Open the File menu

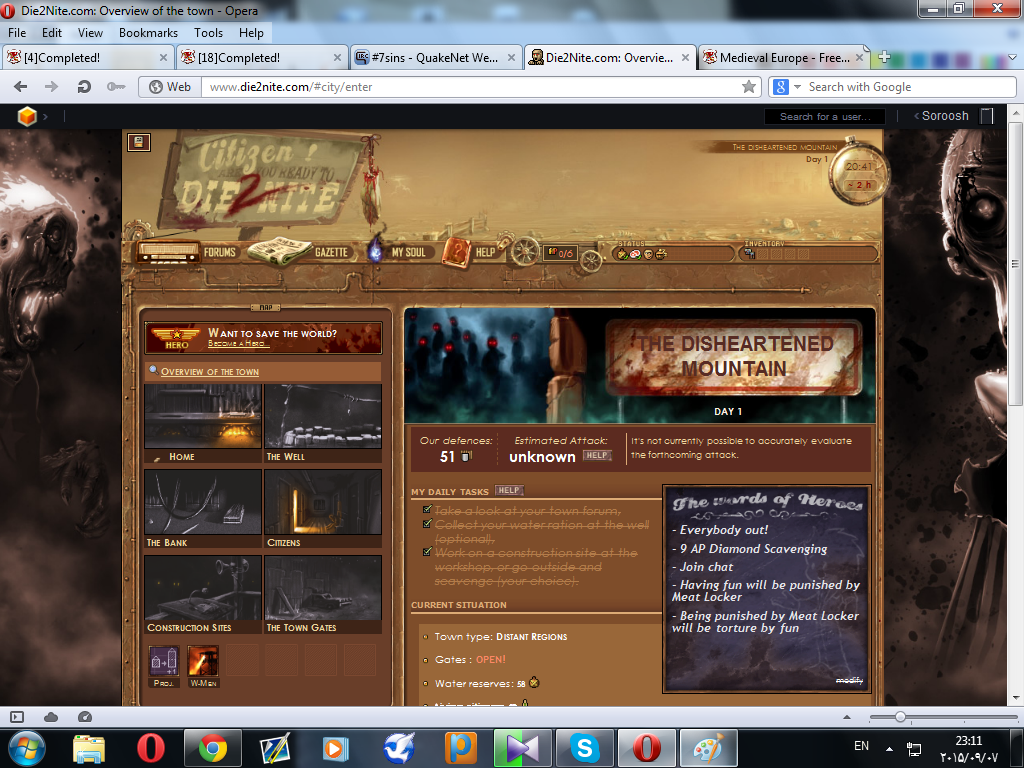pos(17,33)
